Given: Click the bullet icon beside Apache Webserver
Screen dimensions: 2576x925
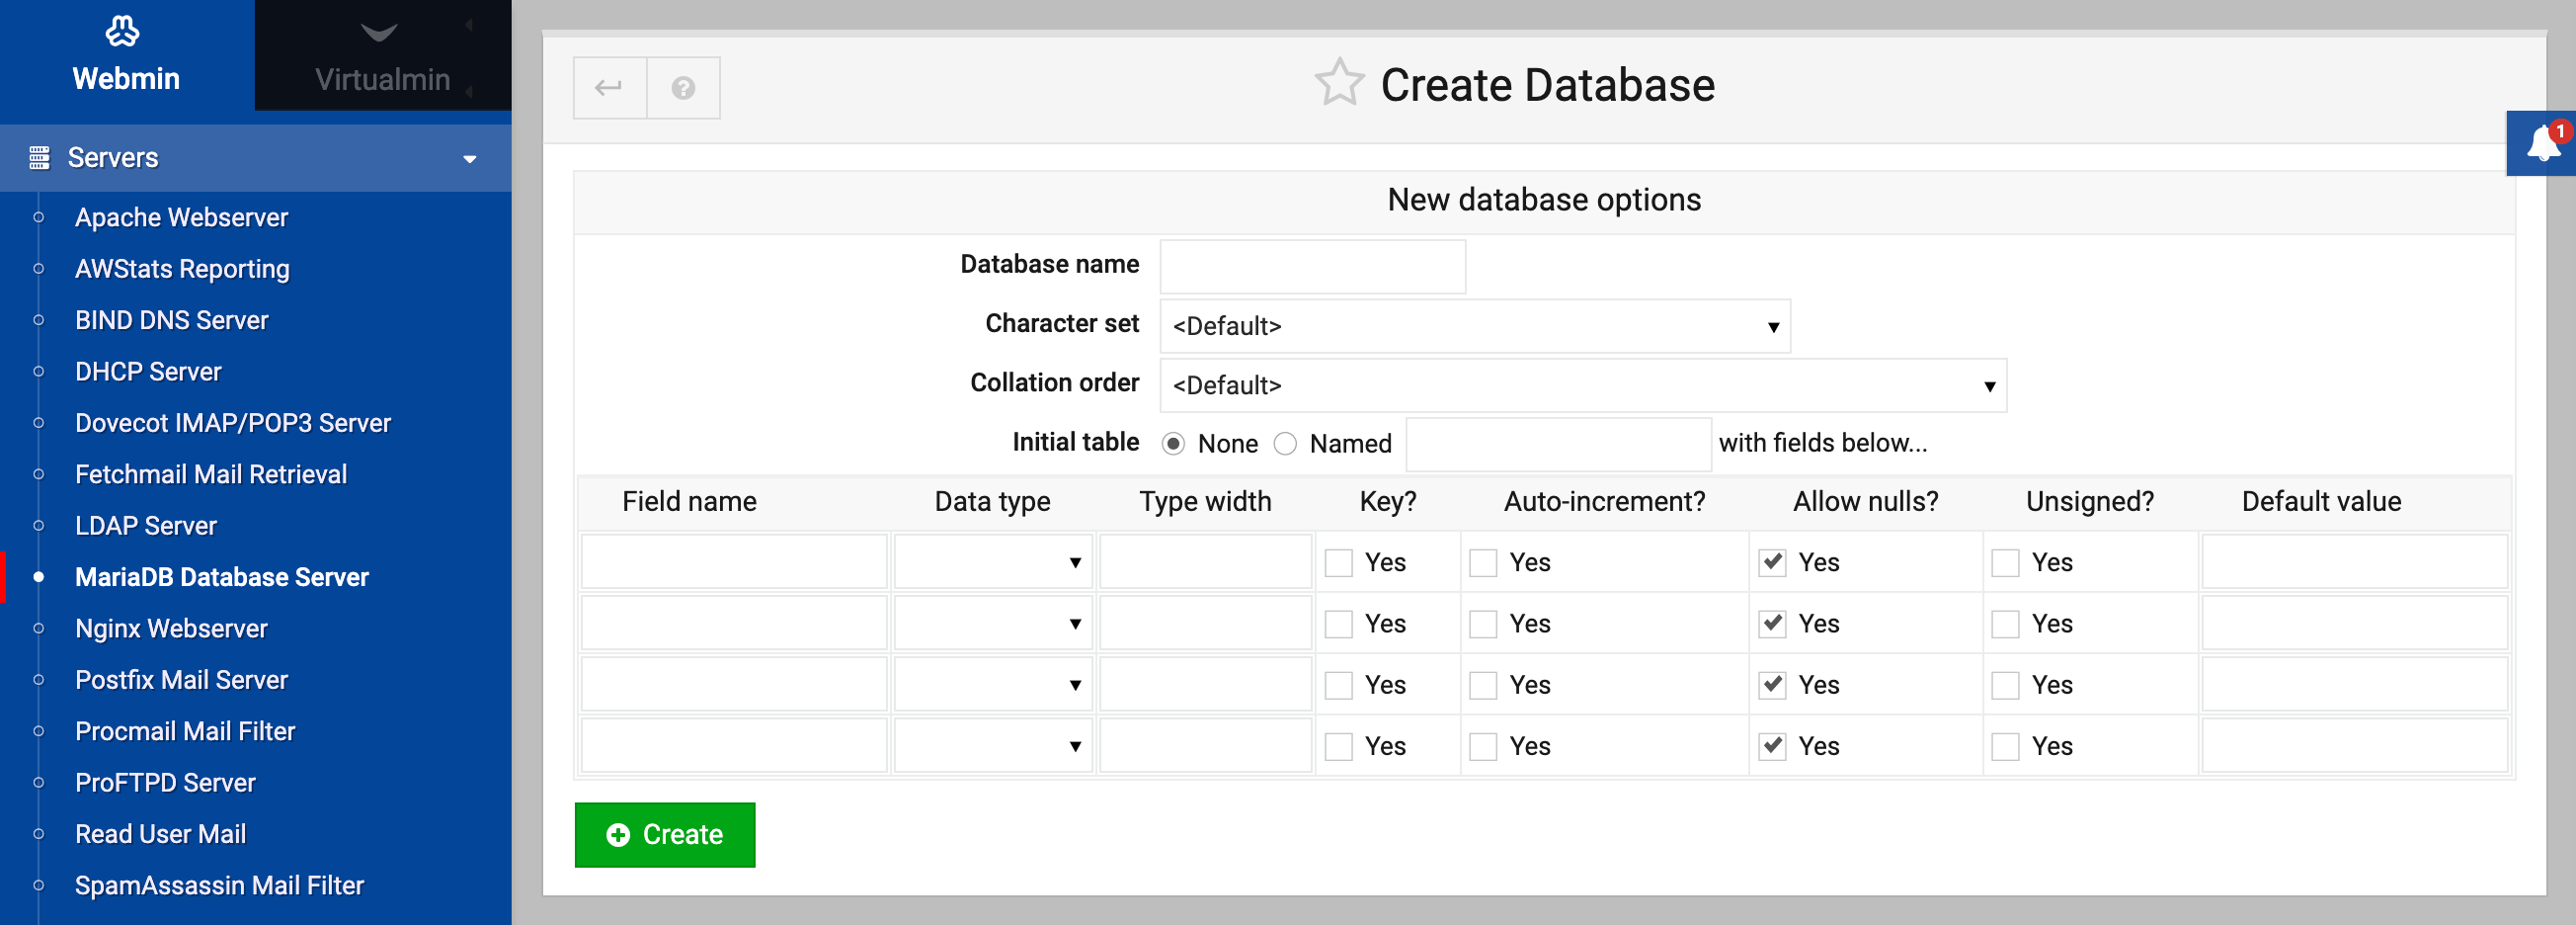Looking at the screenshot, I should pyautogui.click(x=39, y=218).
